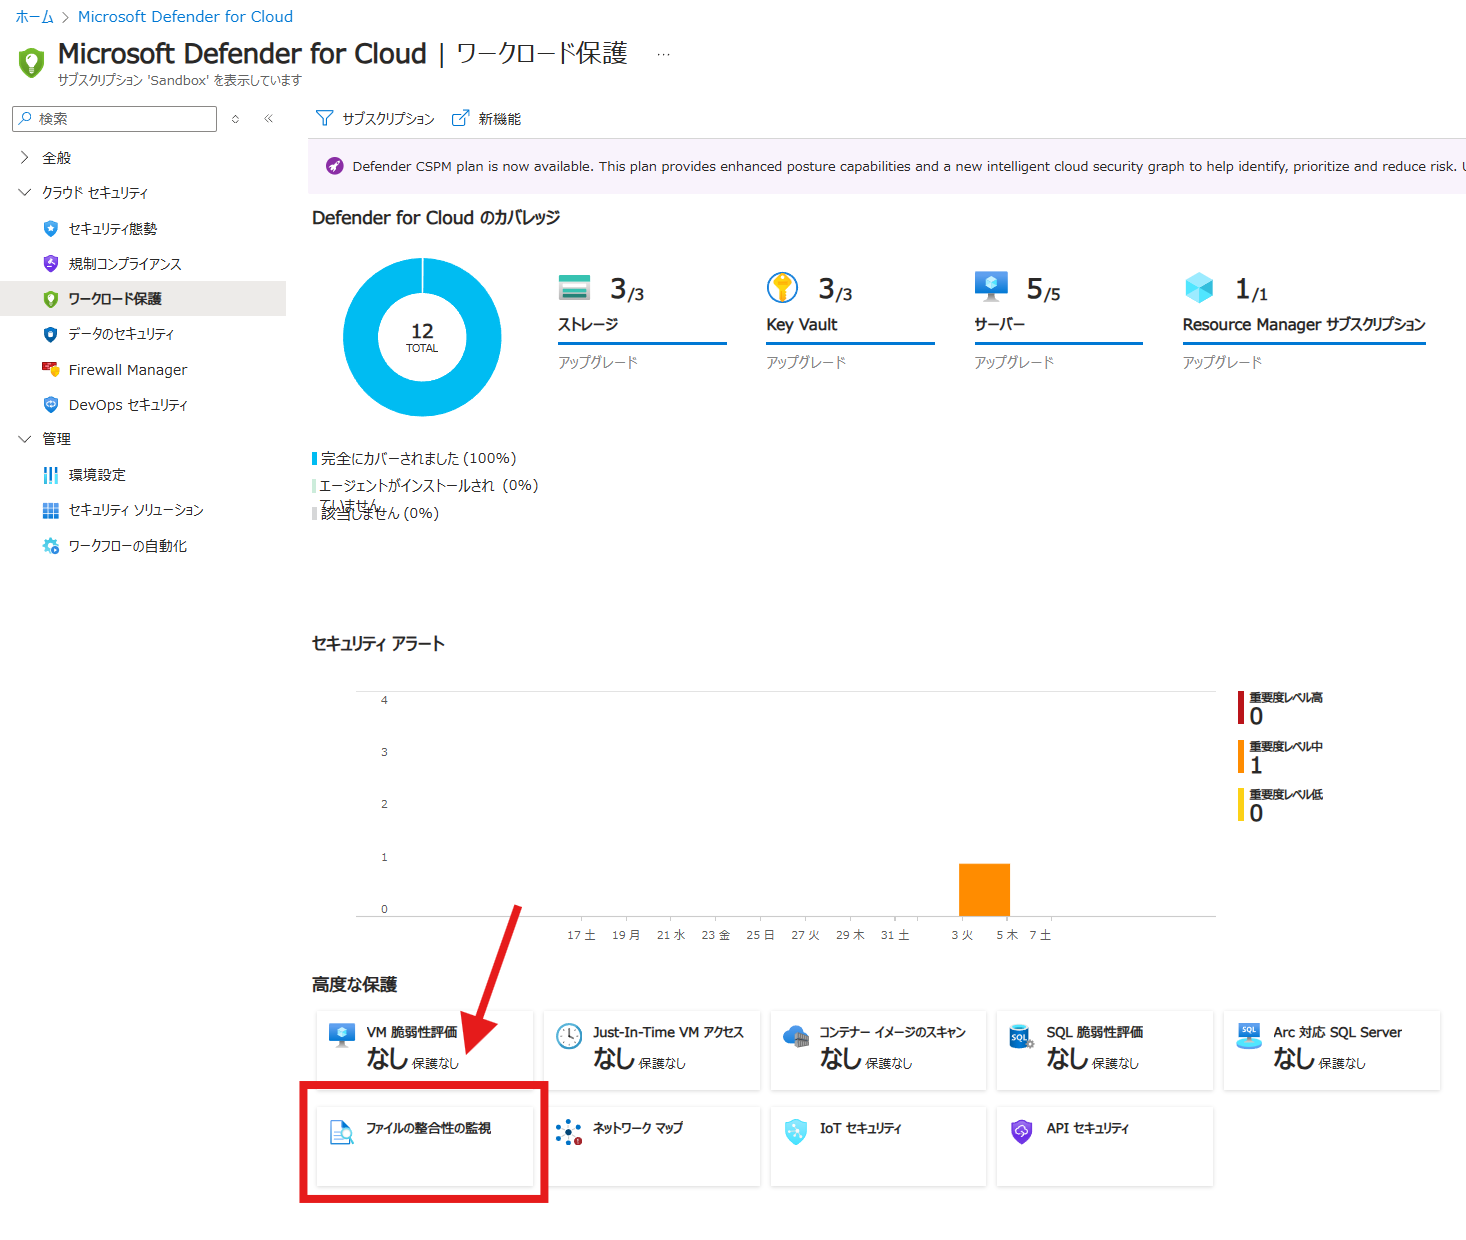Click アップグレード under ストレージ
Image resolution: width=1466 pixels, height=1240 pixels.
(598, 362)
